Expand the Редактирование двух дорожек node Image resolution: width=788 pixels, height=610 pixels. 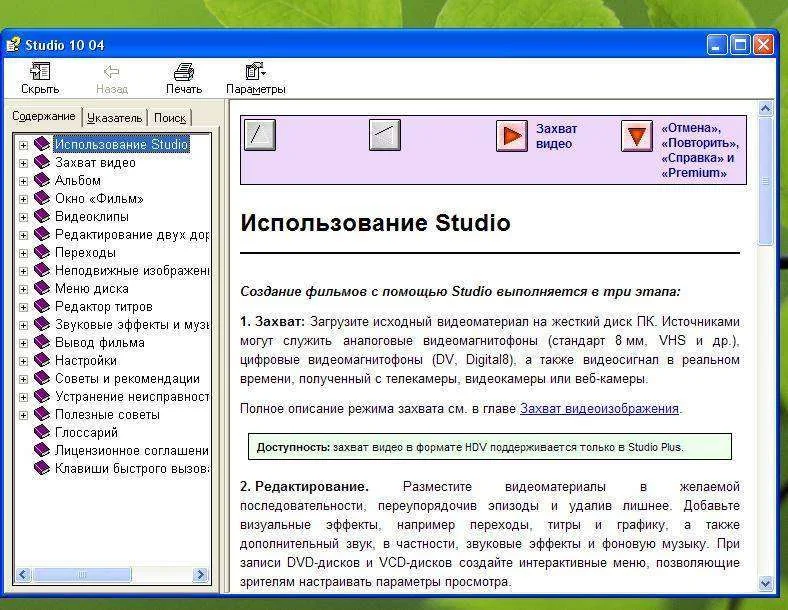[x=23, y=235]
